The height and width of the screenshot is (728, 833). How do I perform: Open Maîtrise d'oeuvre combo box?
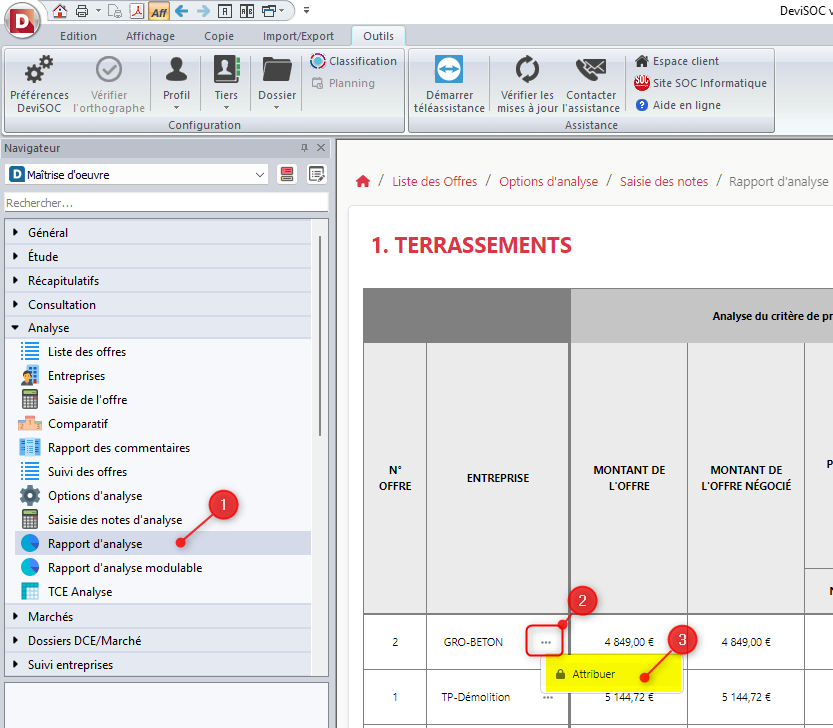[x=137, y=174]
